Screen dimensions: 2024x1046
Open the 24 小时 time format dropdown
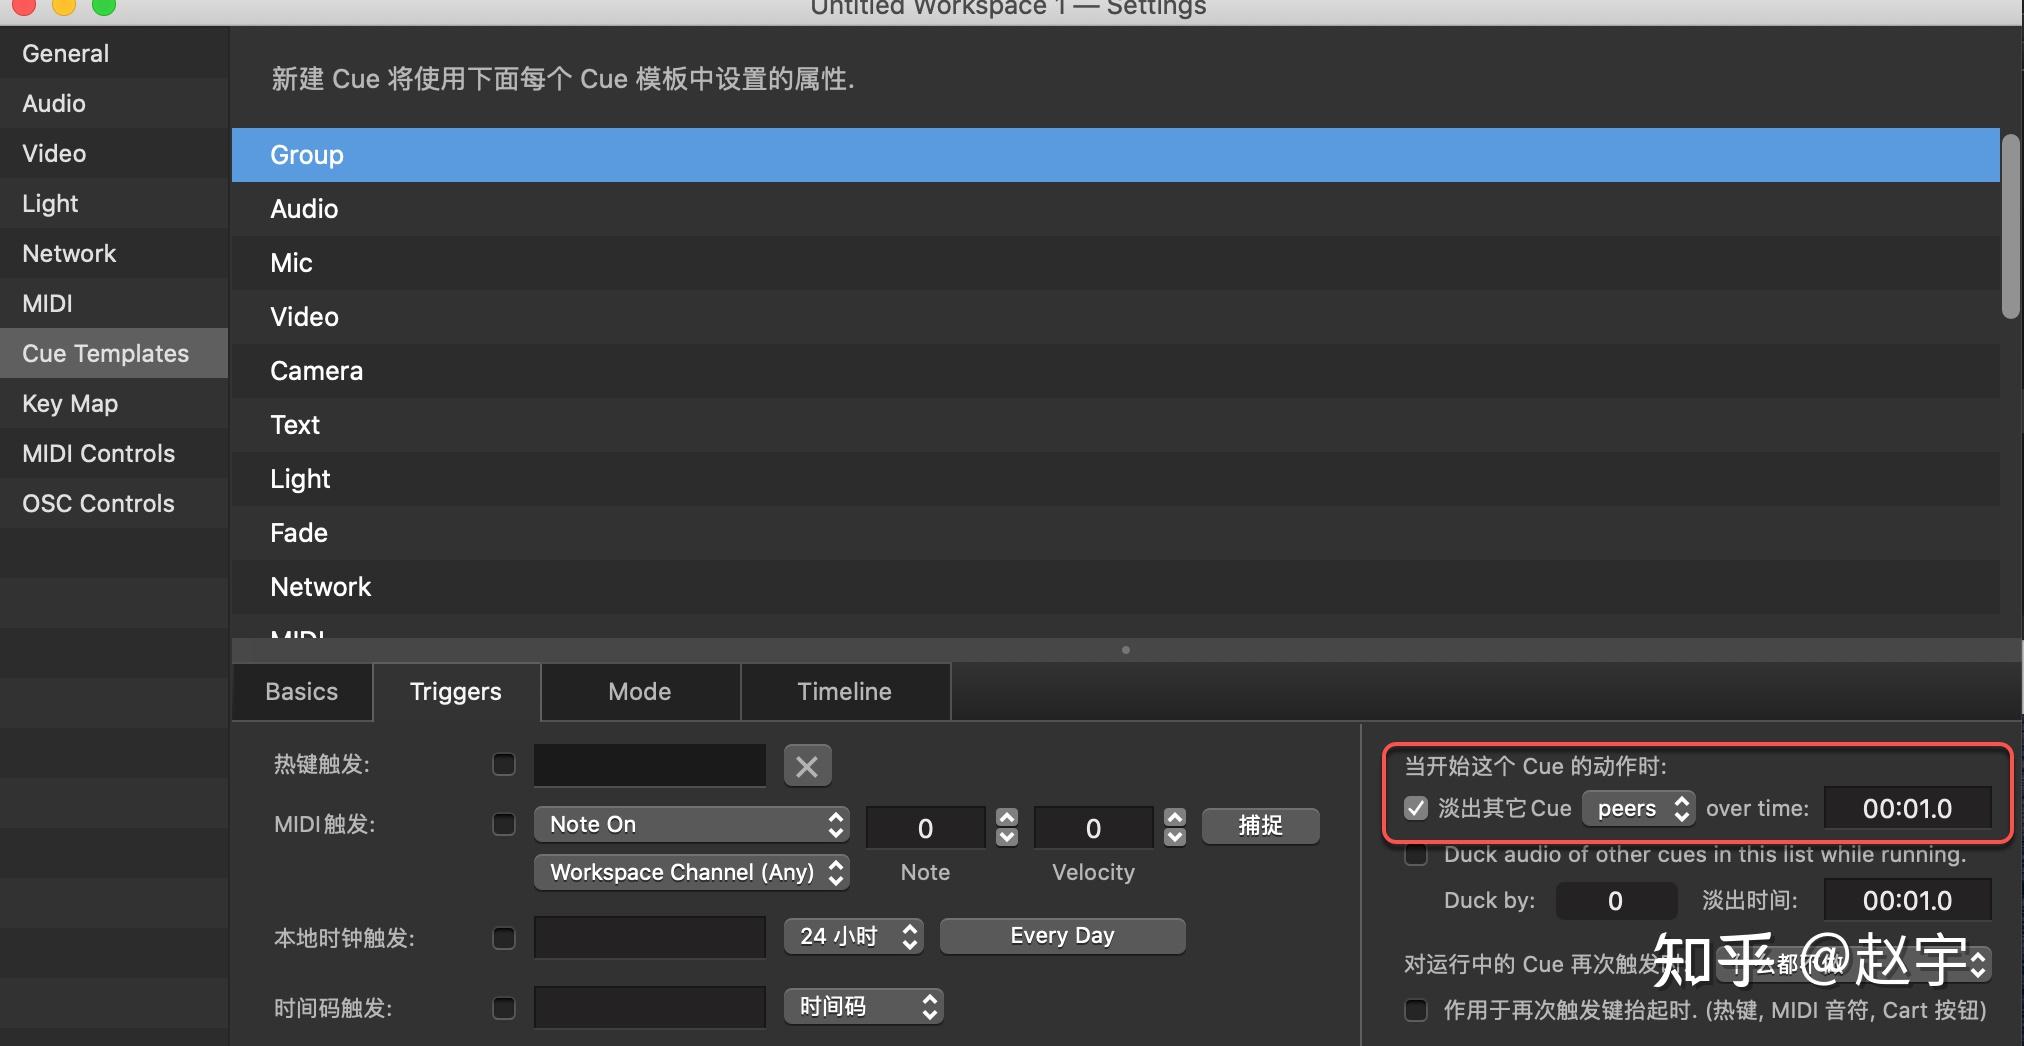pos(853,936)
